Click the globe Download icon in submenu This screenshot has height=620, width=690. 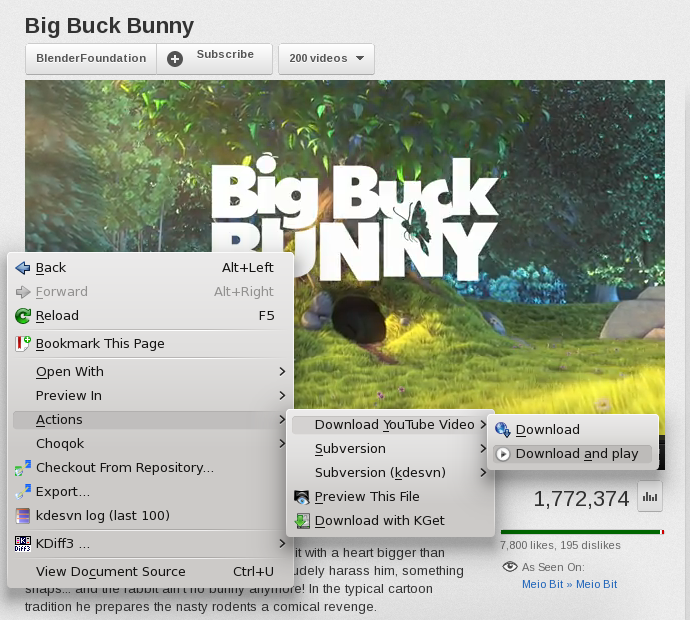click(503, 429)
